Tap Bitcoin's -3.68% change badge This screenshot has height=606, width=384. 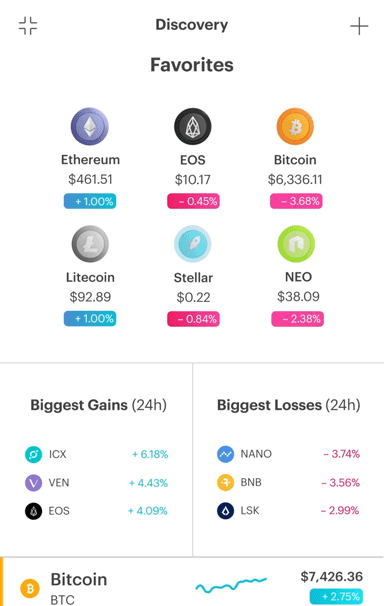click(296, 201)
